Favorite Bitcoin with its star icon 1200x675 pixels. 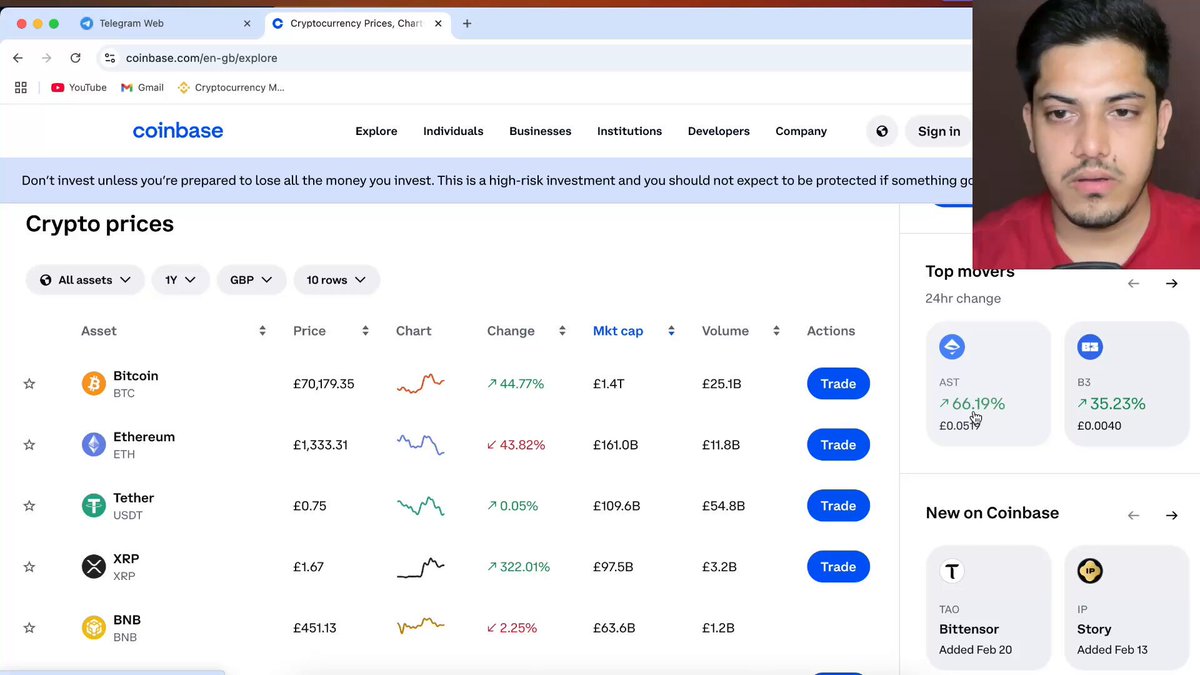click(29, 384)
